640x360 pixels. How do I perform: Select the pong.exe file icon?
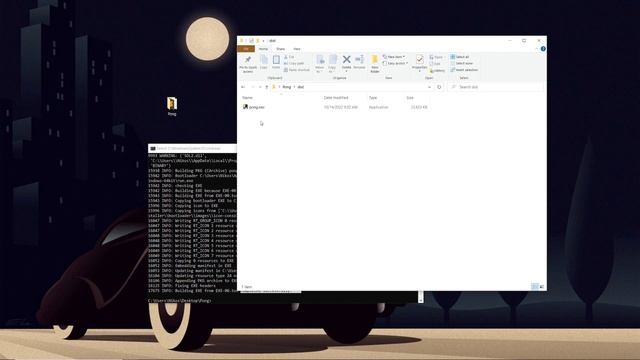tap(245, 107)
